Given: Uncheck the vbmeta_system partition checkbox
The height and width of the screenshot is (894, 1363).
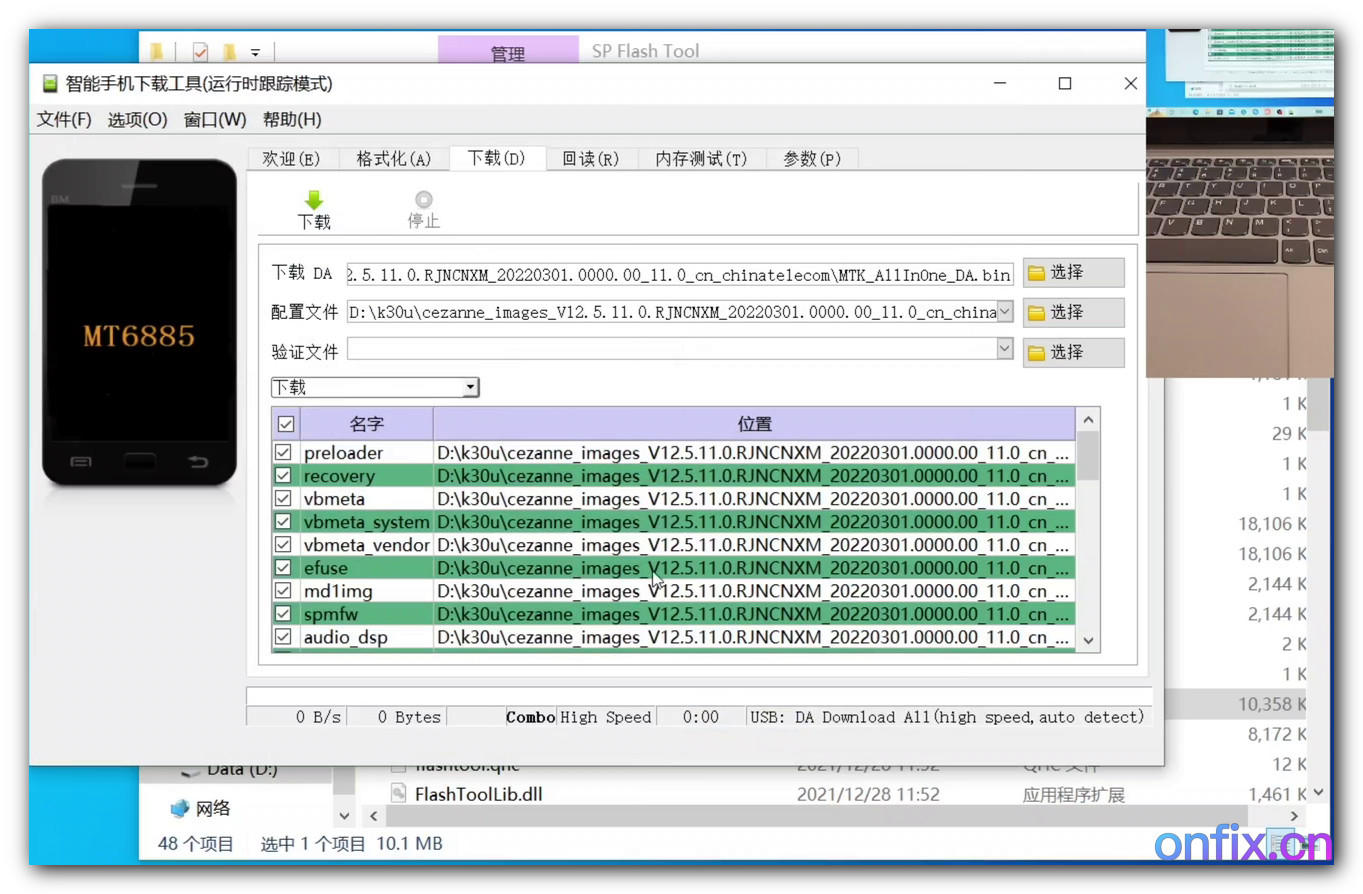Looking at the screenshot, I should click(x=284, y=522).
